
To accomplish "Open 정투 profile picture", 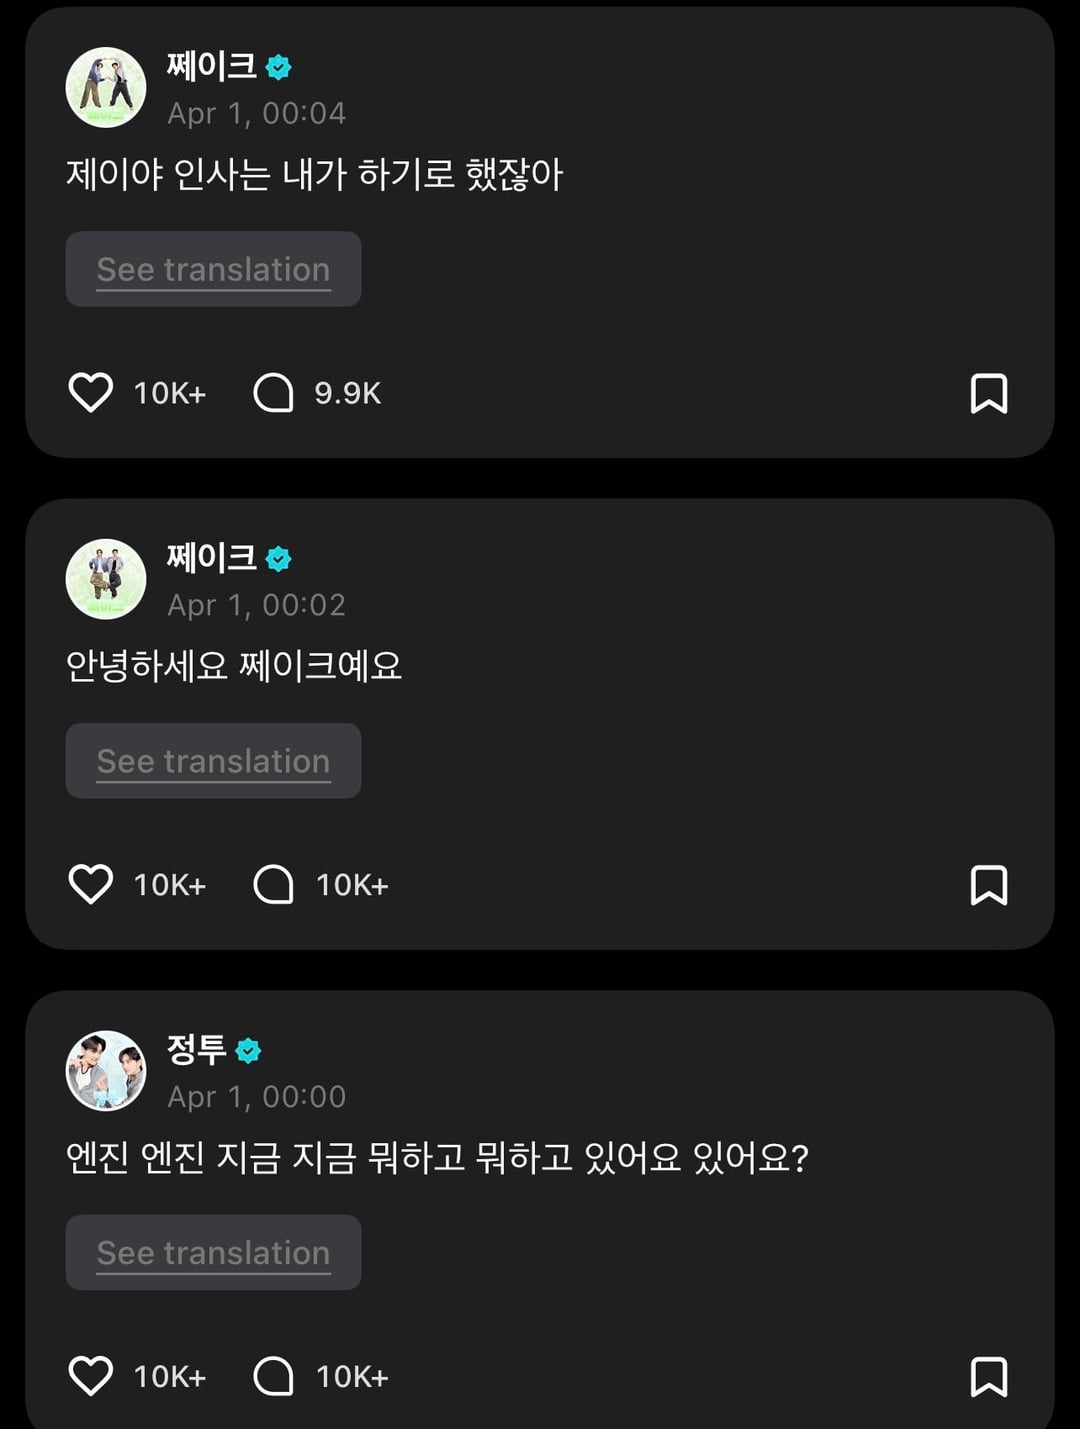I will pos(106,1071).
